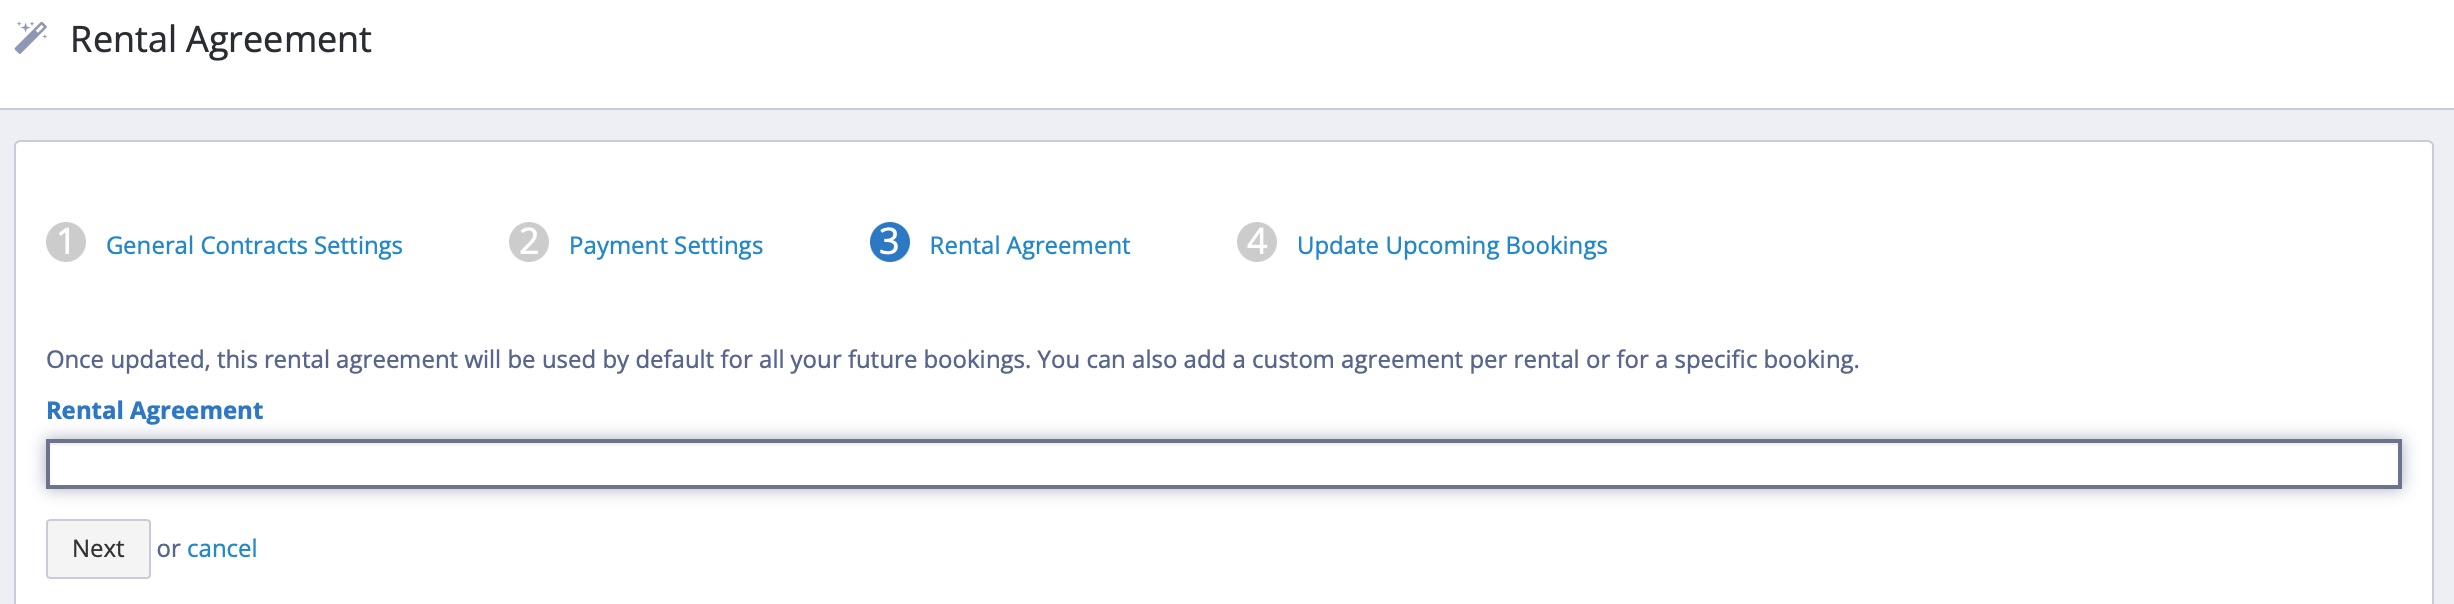Focus the Rental Agreement text field
Screen dimensions: 2454x604
(x=1223, y=464)
